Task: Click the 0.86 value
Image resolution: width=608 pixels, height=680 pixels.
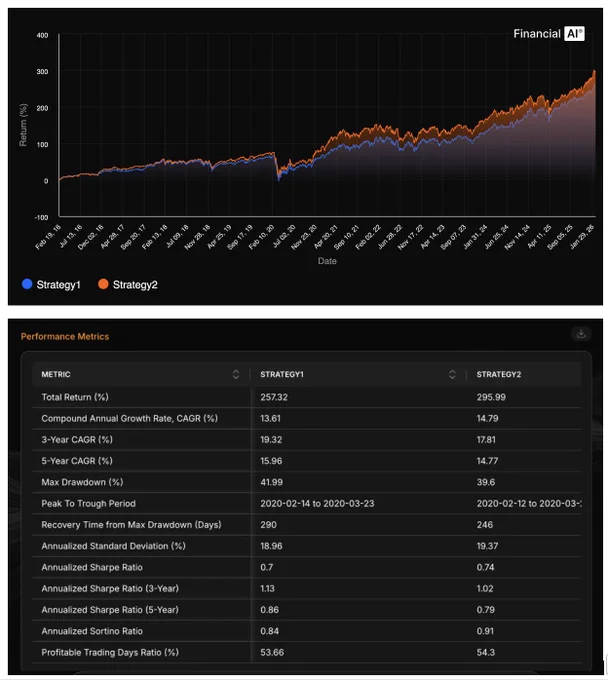Action: [x=269, y=610]
